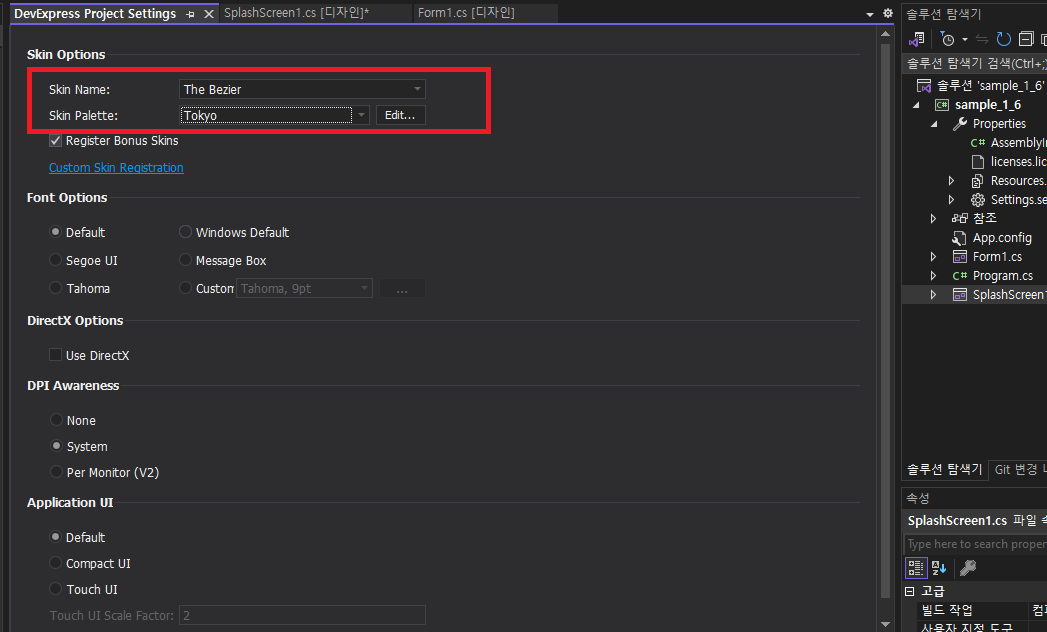
Task: Click the solution 'sample_1_6' icon
Action: (x=923, y=86)
